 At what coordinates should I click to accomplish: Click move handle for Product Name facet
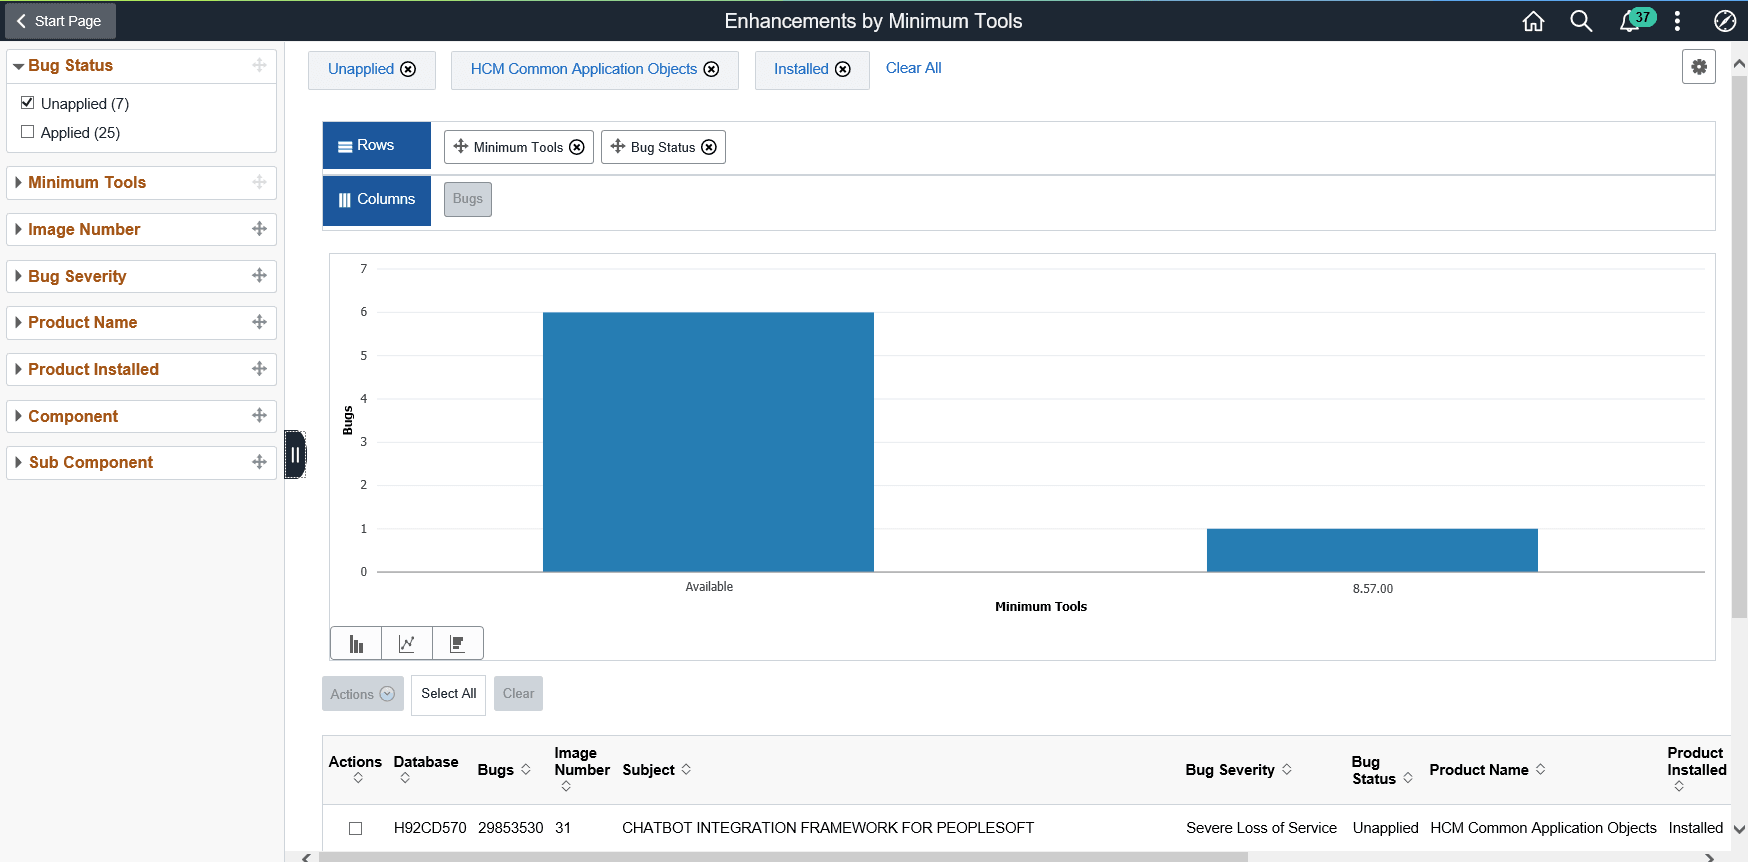[259, 322]
